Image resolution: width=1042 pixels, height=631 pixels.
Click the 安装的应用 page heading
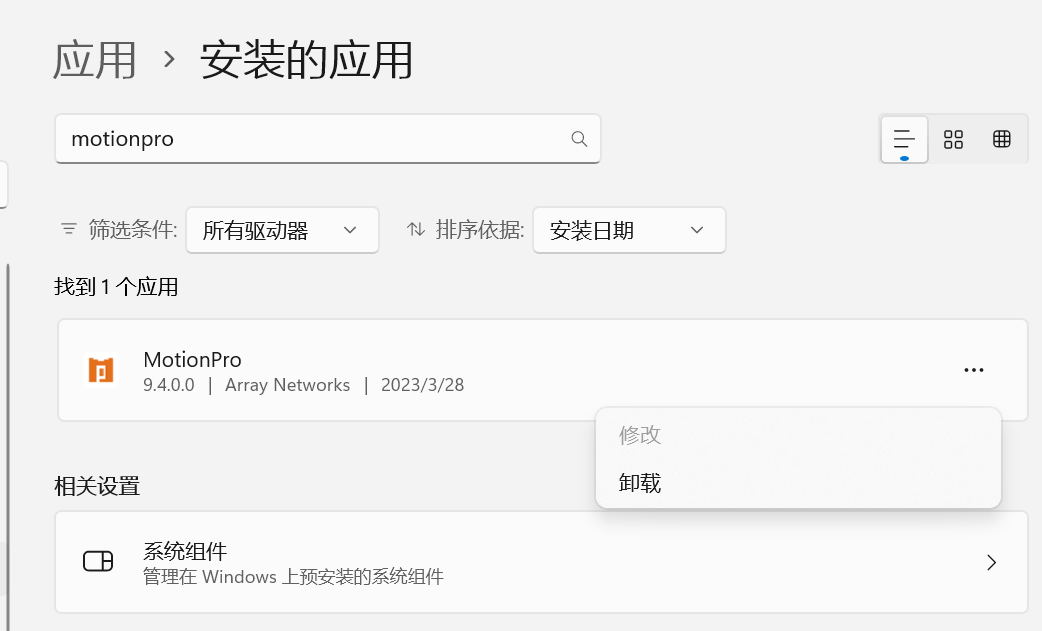click(x=306, y=60)
